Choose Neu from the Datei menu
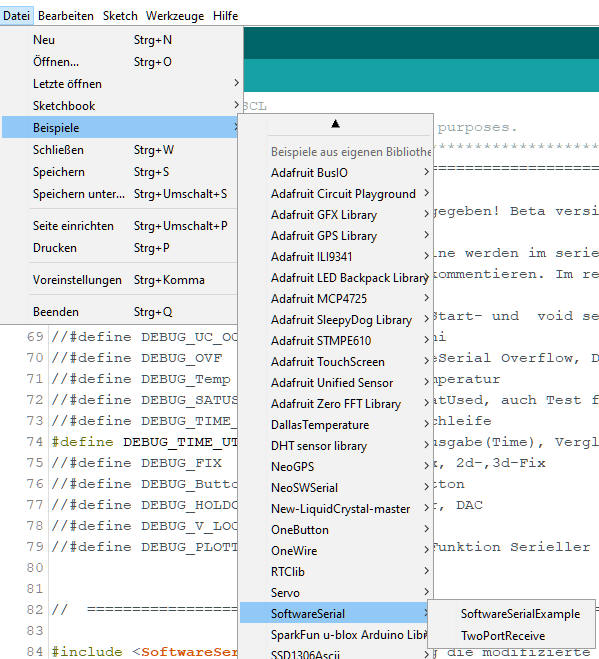The image size is (599, 659). (121, 40)
